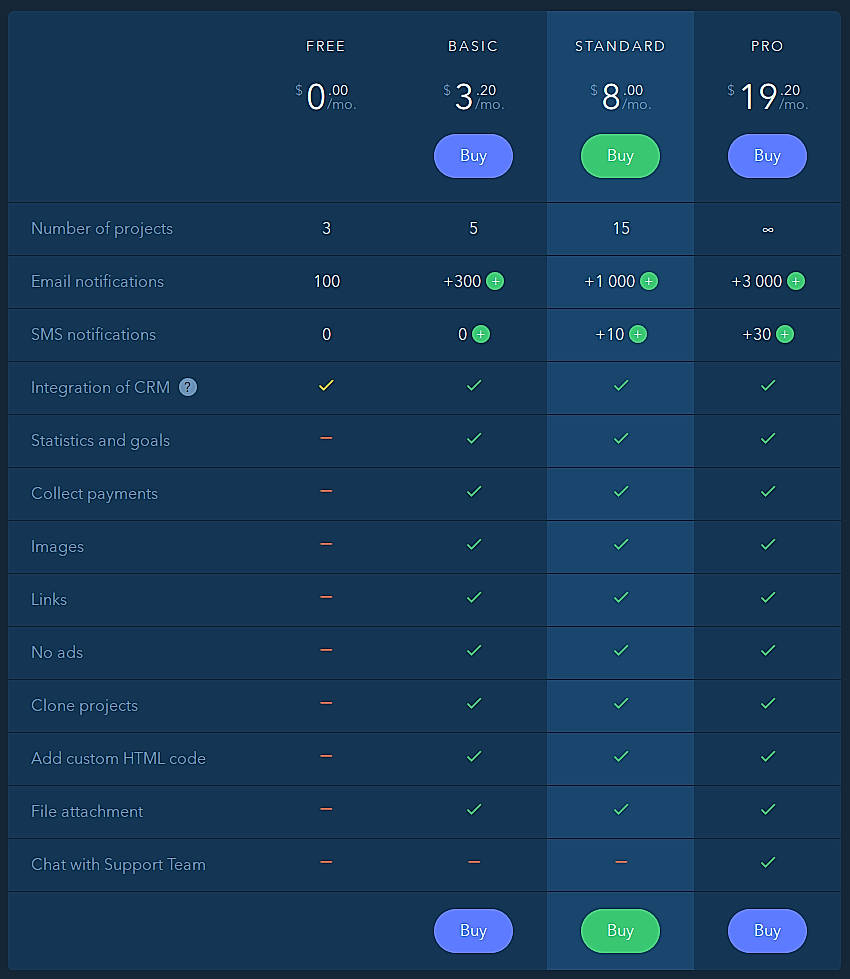850x979 pixels.
Task: Select the STANDARD plan column header
Action: pos(620,46)
